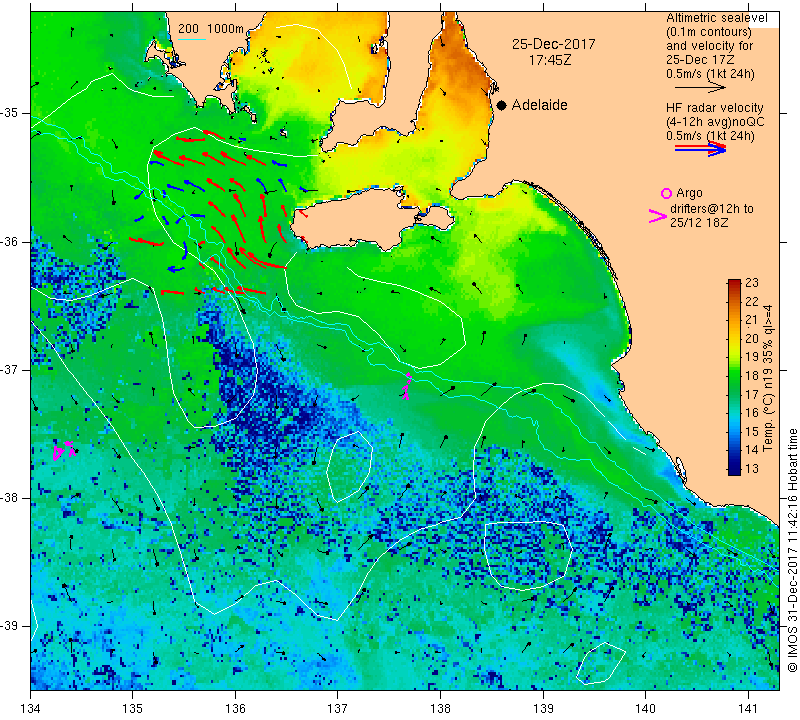Click the '25-Dec-2017' date text

(554, 44)
